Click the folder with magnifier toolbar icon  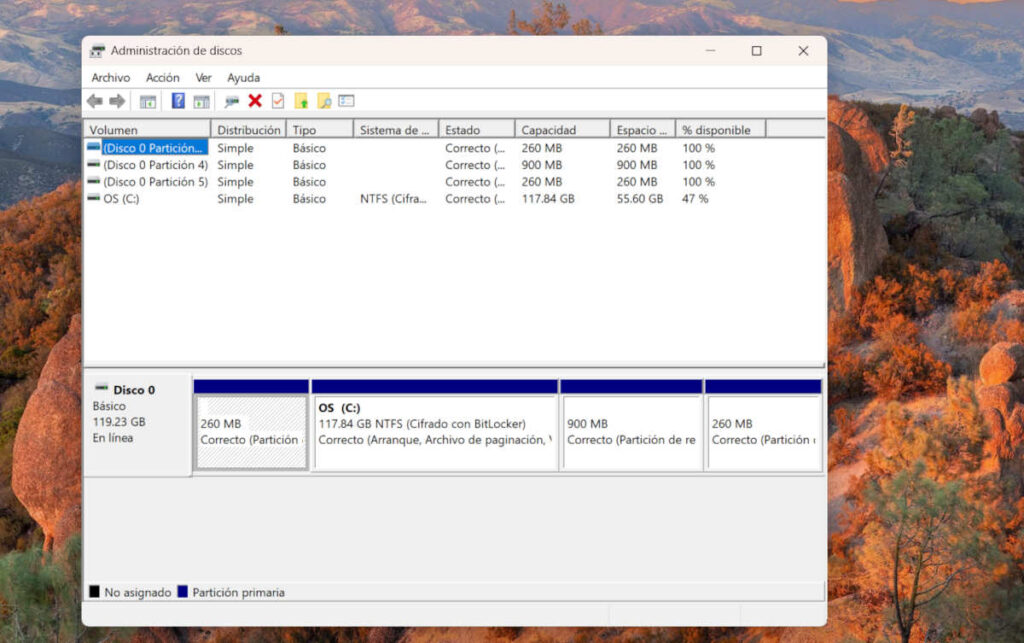coord(324,101)
